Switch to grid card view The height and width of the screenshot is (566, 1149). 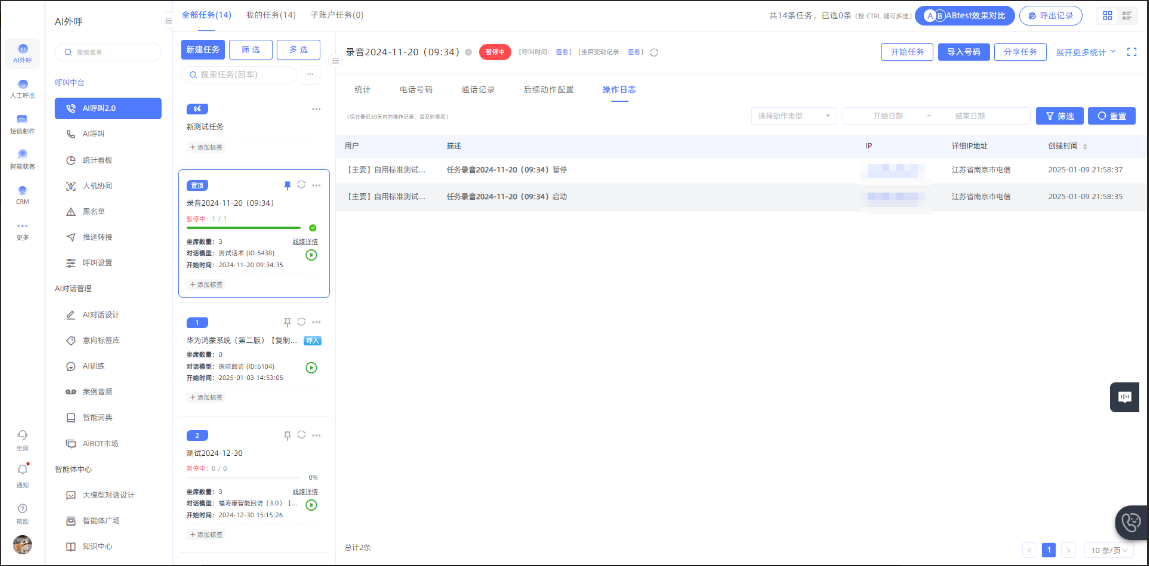tap(1107, 16)
